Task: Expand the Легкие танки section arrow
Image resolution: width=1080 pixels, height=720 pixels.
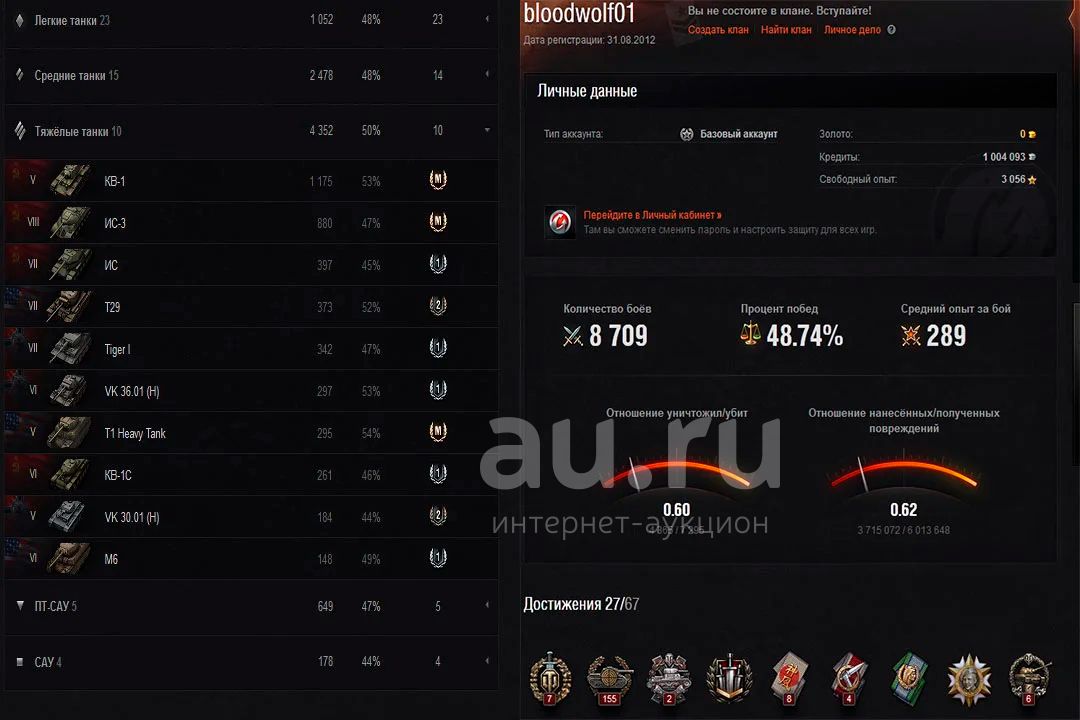Action: [487, 19]
